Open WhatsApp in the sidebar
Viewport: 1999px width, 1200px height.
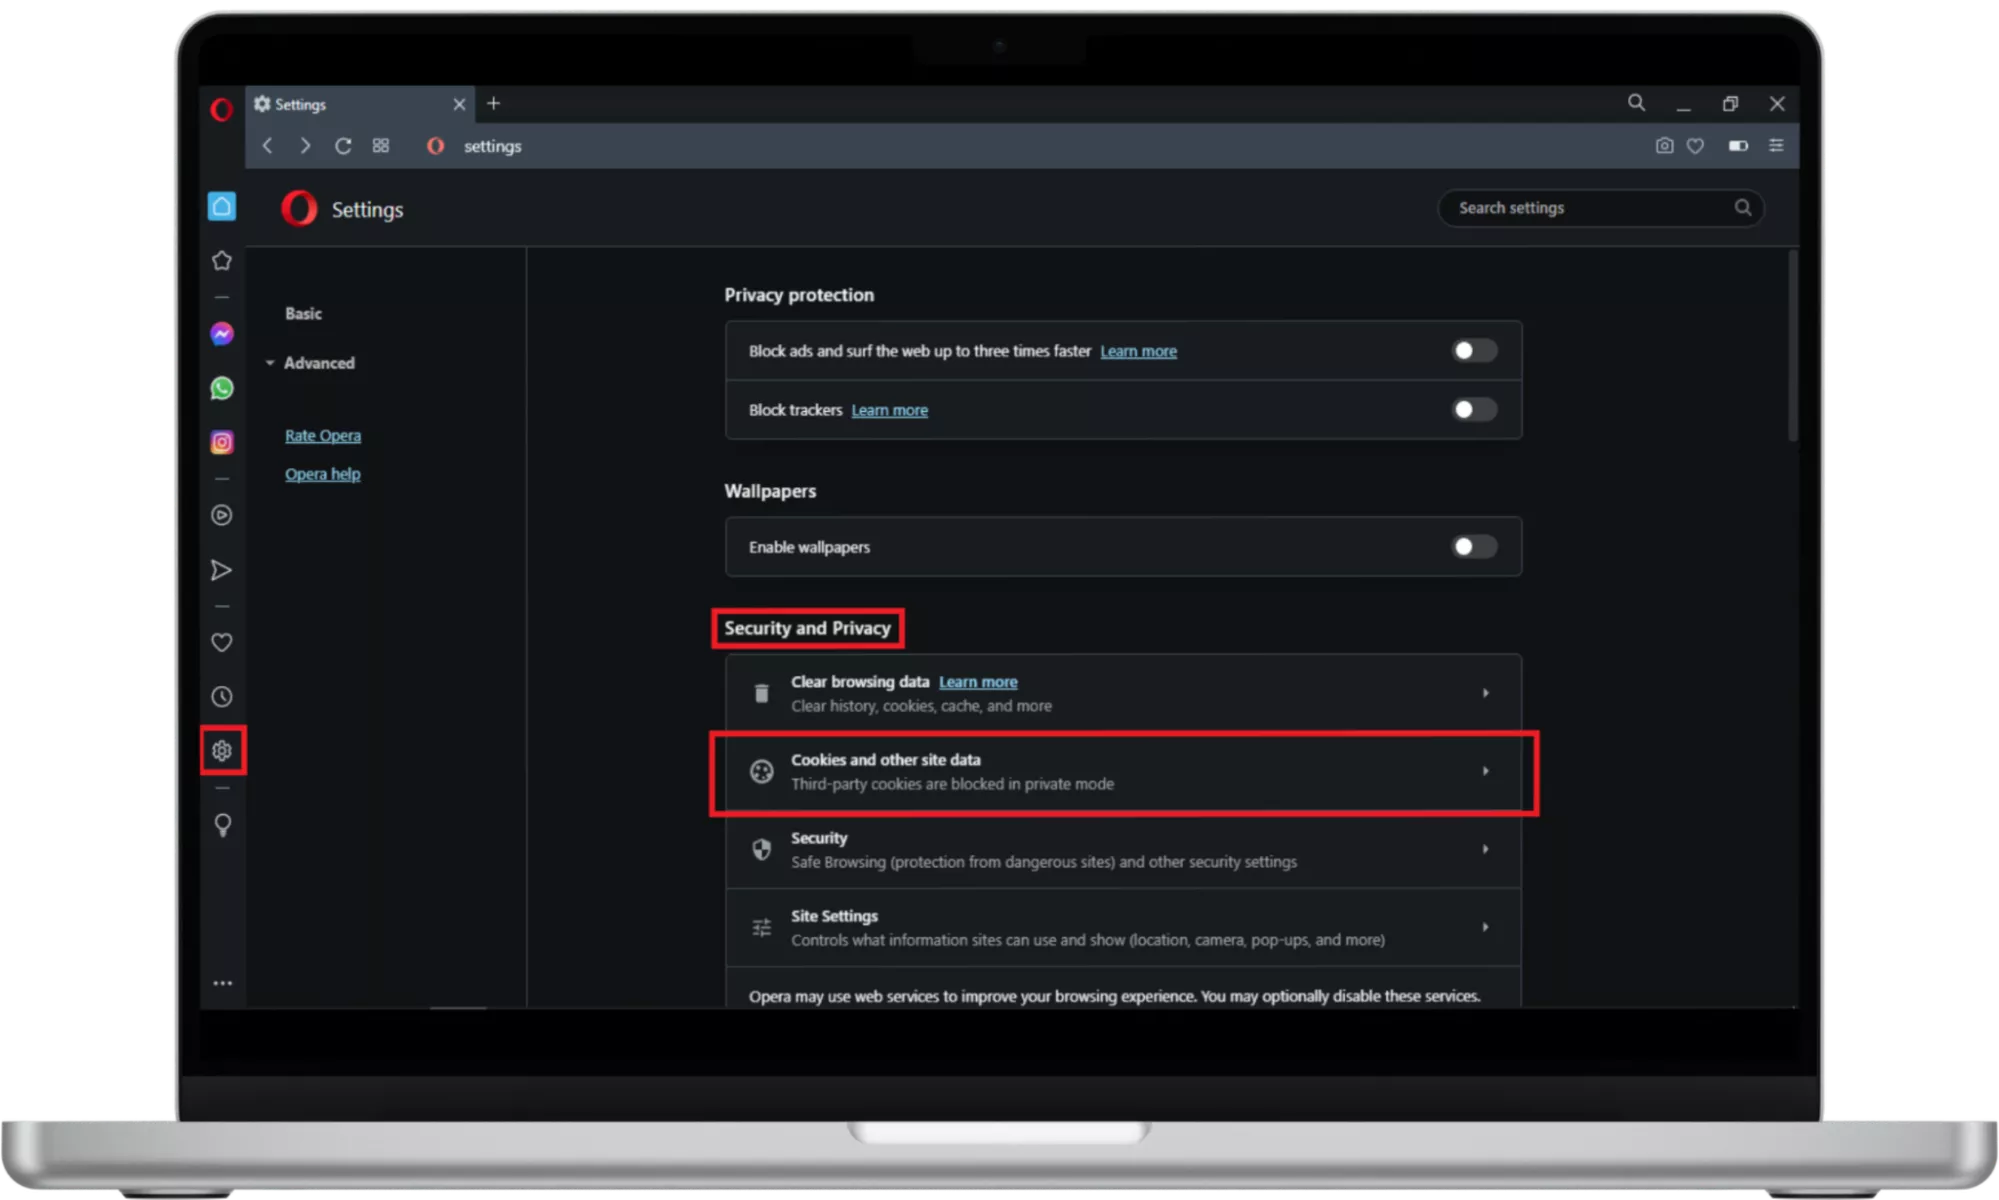pos(222,388)
